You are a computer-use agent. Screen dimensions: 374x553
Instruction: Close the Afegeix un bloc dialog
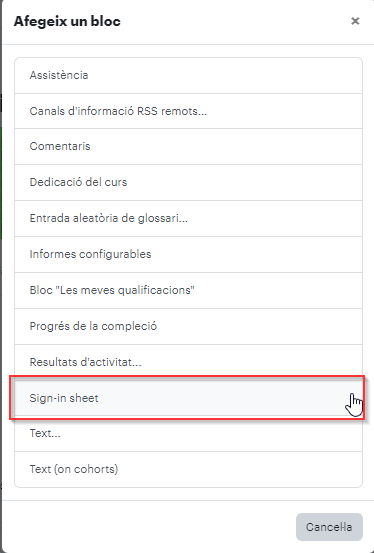pos(355,21)
